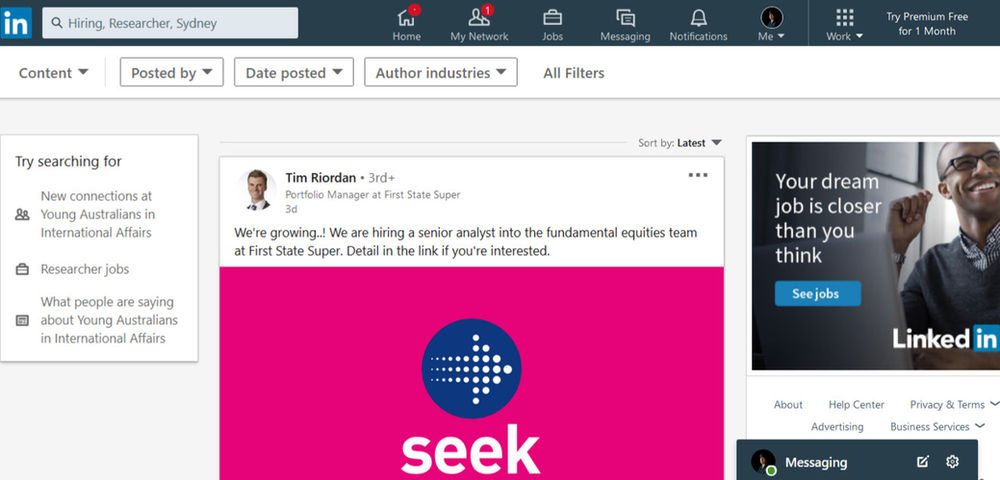The image size is (1000, 480).
Task: Open the Author industries dropdown
Action: tap(441, 73)
